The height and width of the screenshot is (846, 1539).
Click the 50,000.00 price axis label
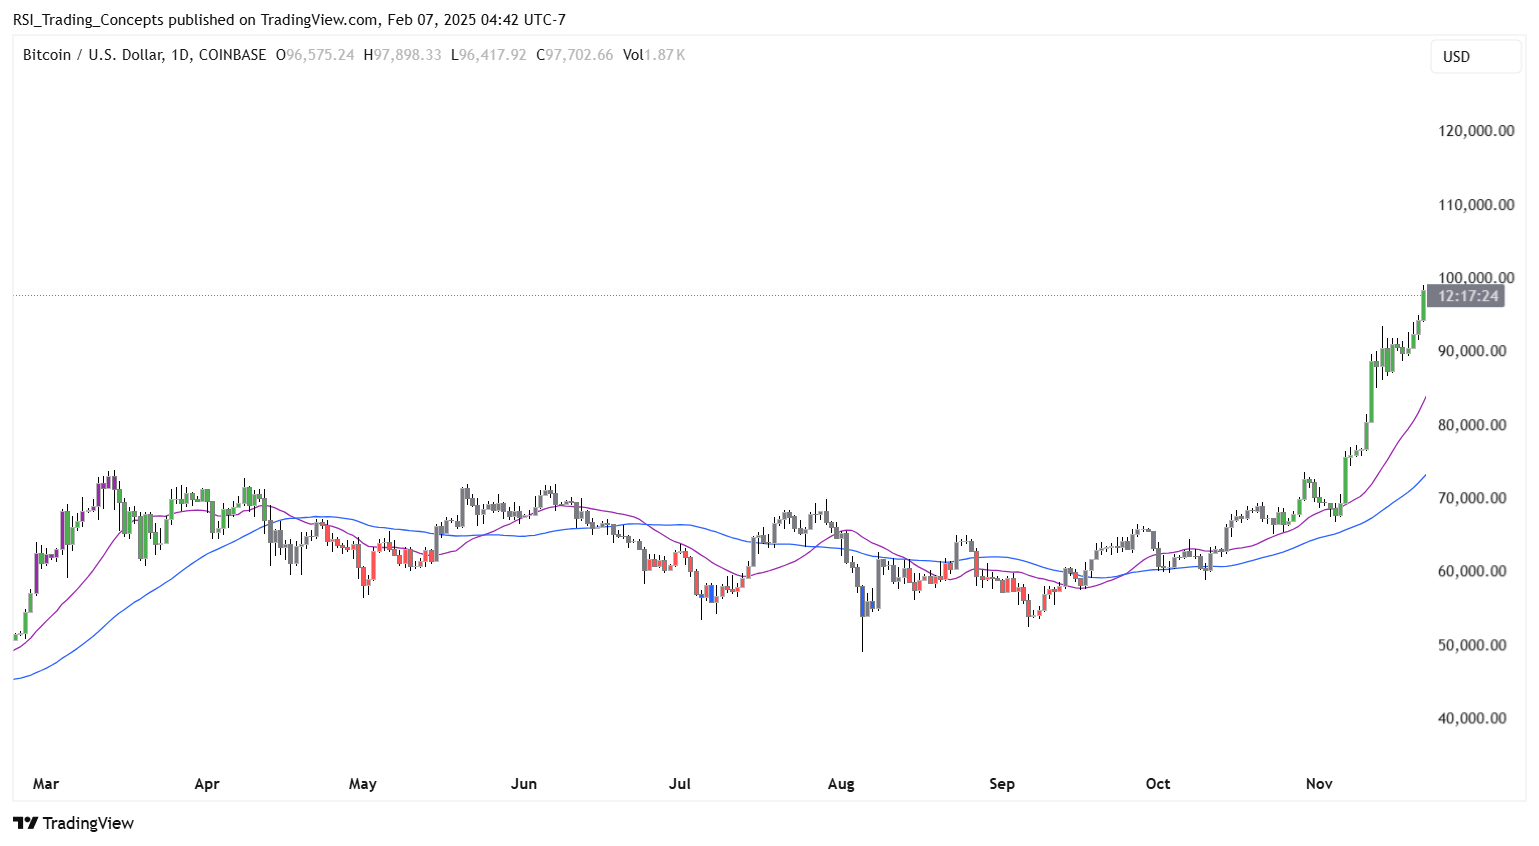[x=1472, y=645]
